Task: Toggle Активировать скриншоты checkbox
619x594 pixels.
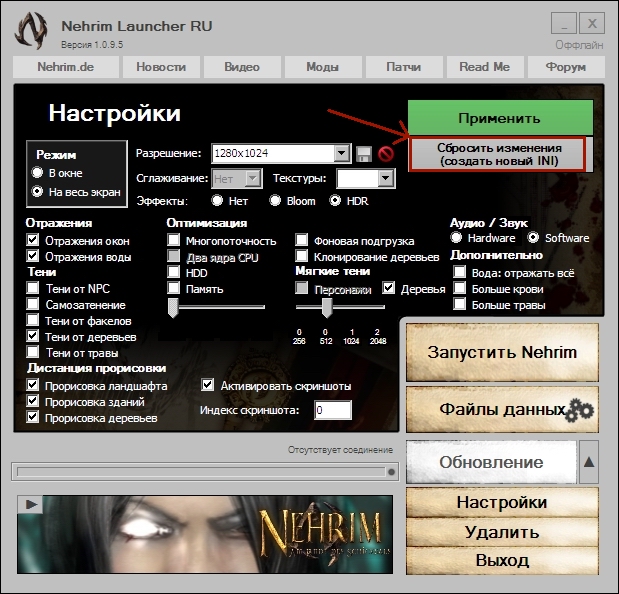Action: (208, 384)
